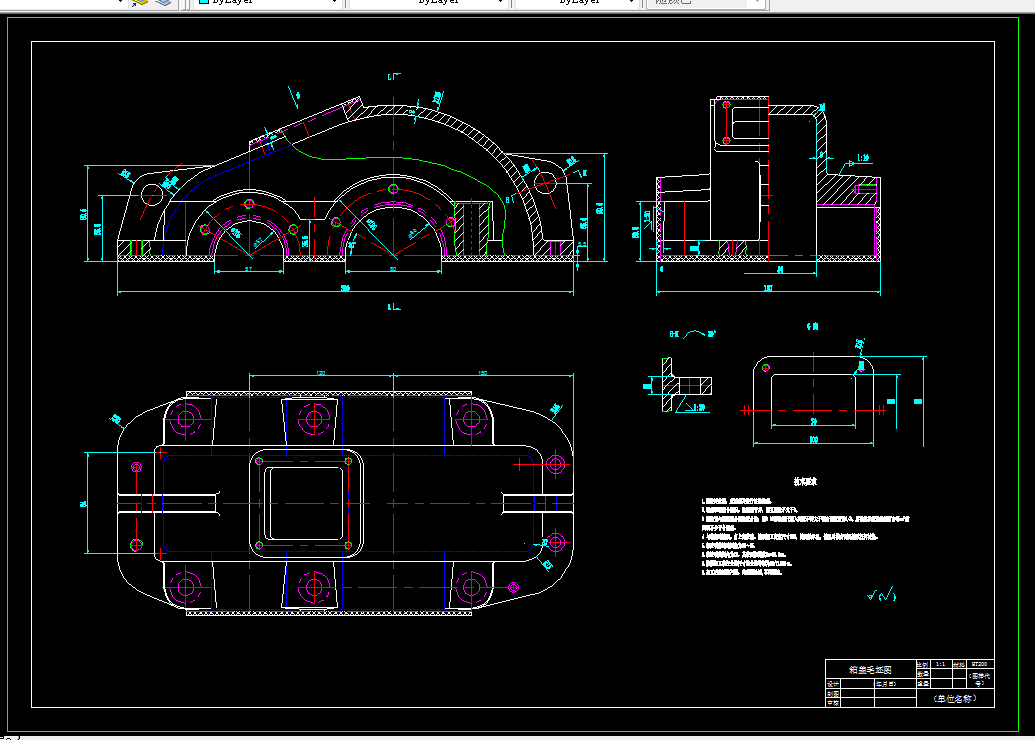Open the lineweight control ByLayer dropdown
This screenshot has width=1035, height=740.
pos(577,2)
